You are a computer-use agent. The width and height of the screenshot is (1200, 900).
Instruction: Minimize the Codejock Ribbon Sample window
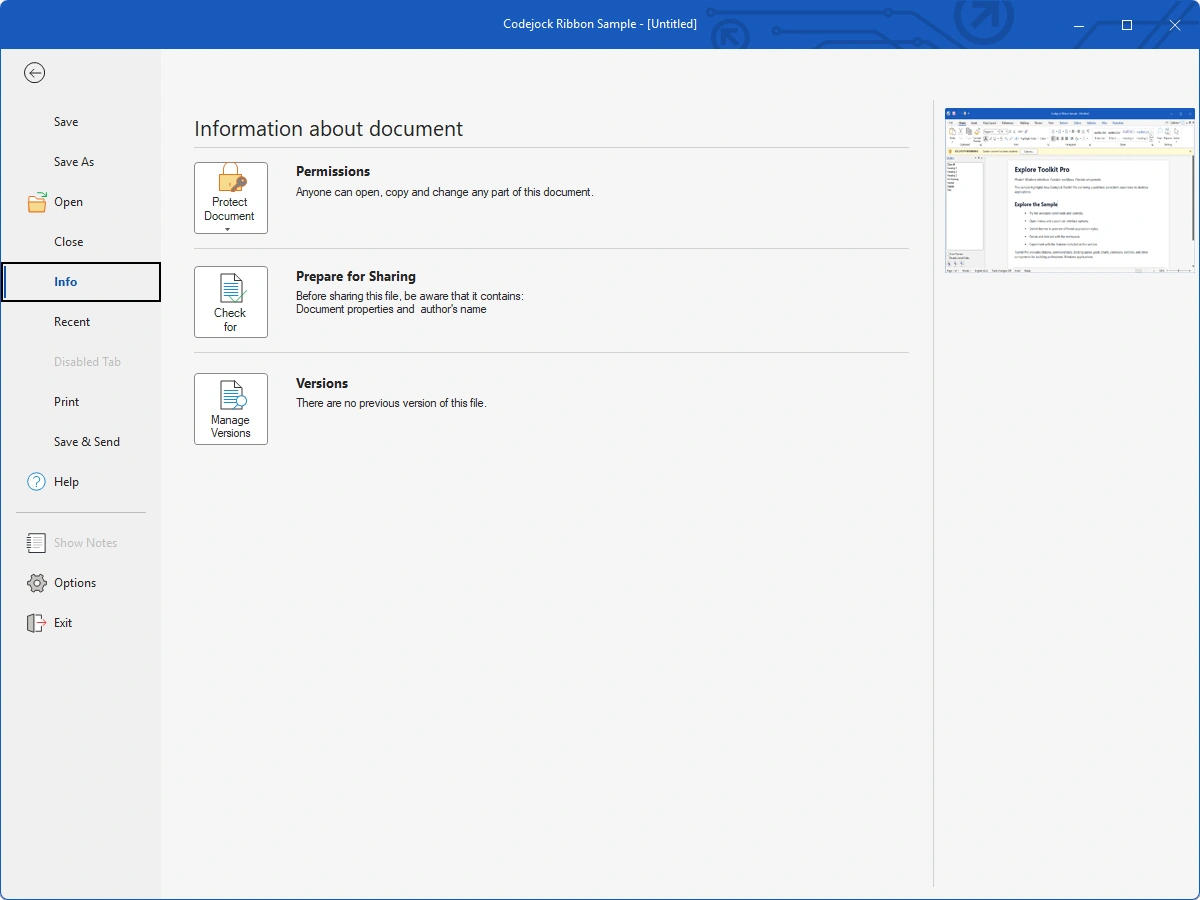coord(1079,25)
